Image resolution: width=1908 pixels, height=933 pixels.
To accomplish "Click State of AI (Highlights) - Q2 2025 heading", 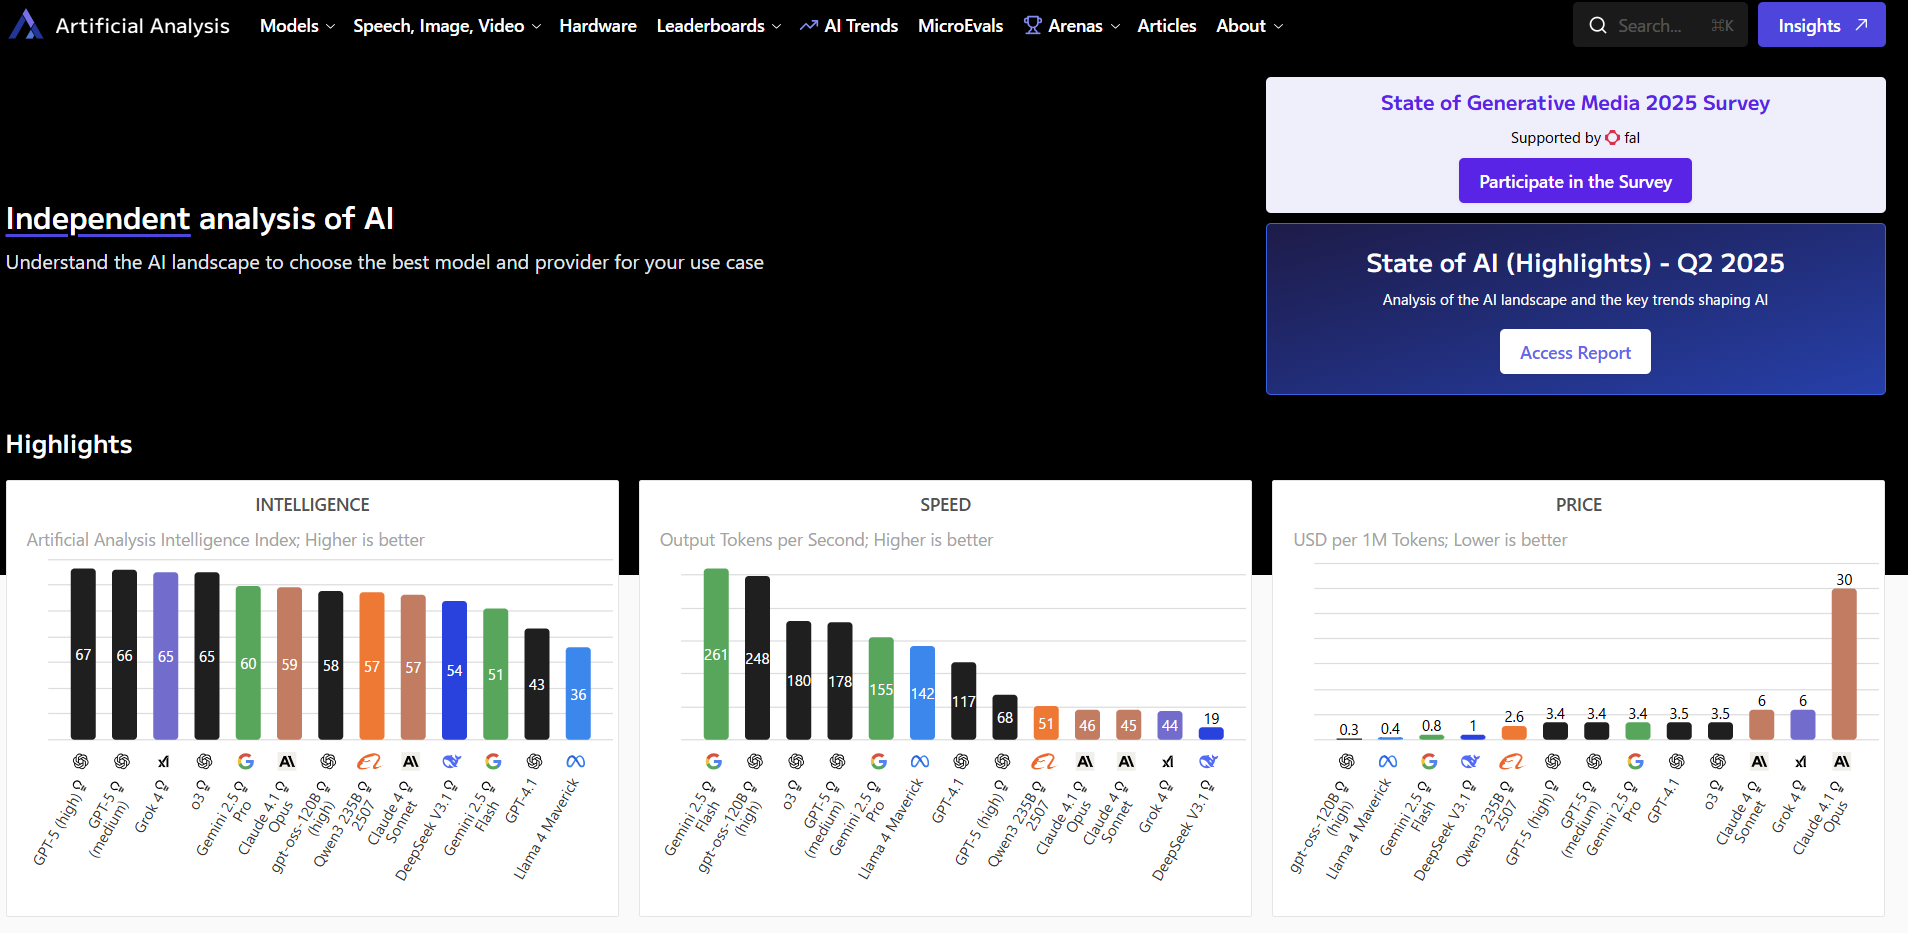I will coord(1575,263).
